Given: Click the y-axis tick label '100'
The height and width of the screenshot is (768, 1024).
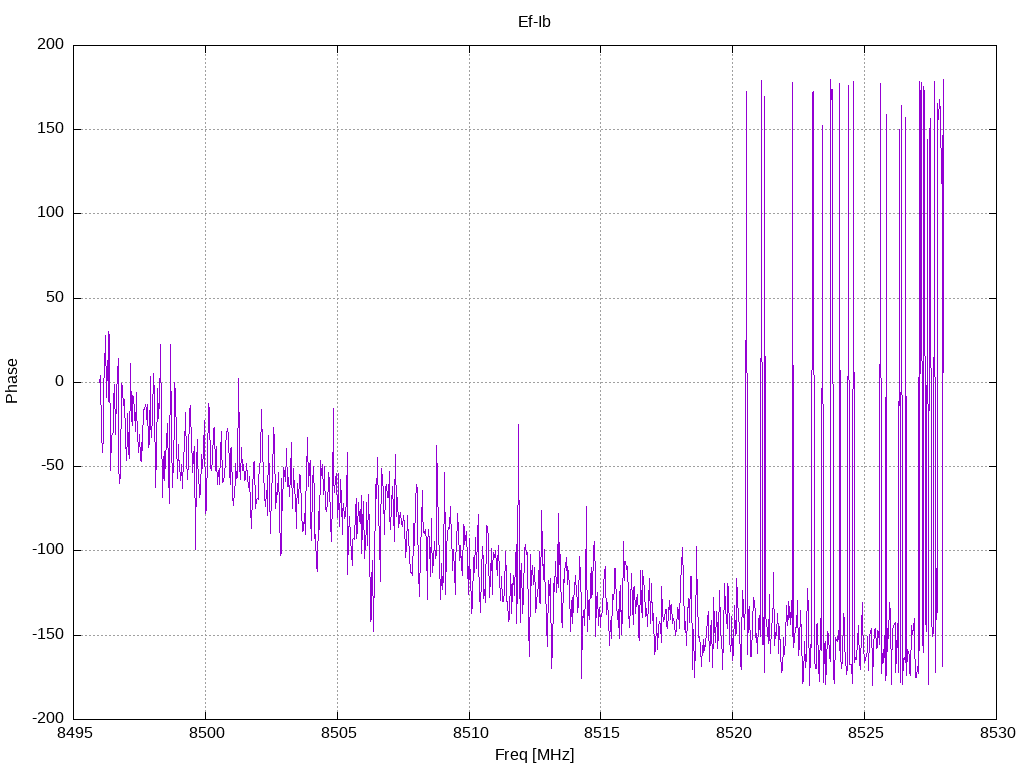Looking at the screenshot, I should 51,213.
